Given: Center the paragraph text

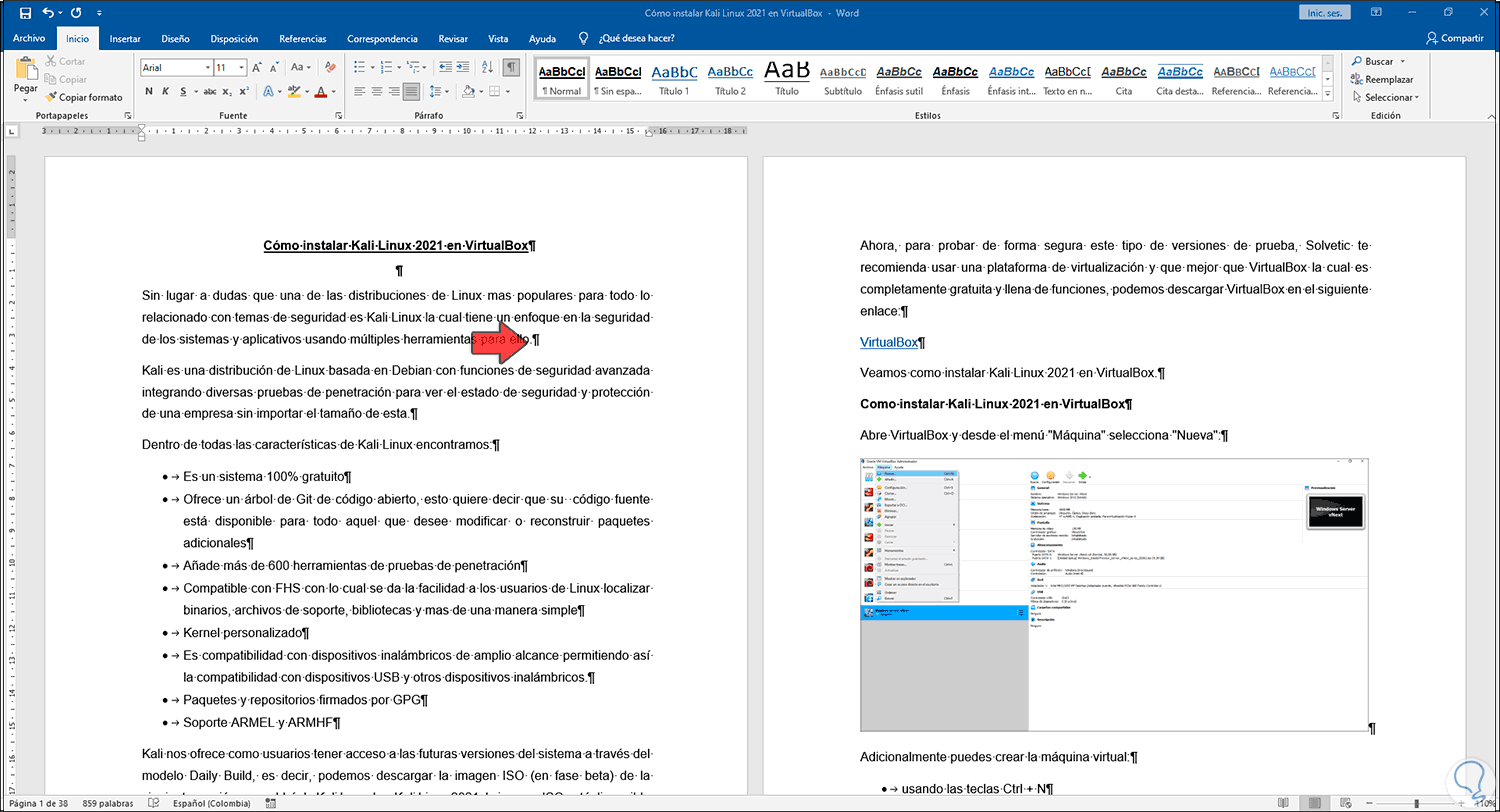Looking at the screenshot, I should 375,91.
